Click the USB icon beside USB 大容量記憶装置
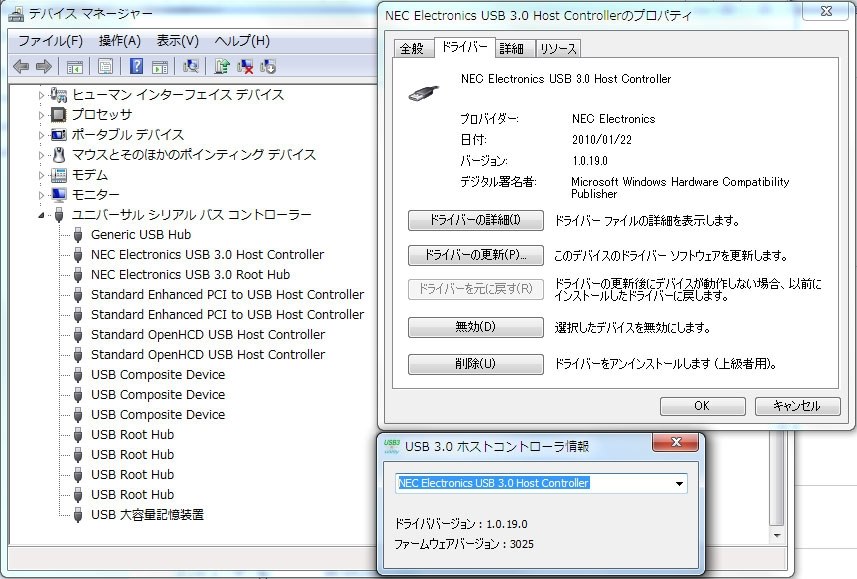This screenshot has width=857, height=579. [78, 515]
